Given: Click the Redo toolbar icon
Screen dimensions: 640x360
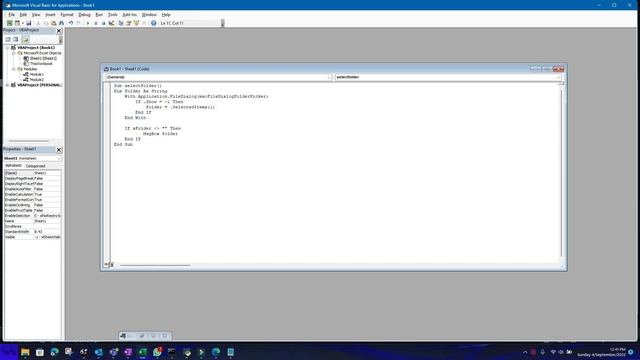Looking at the screenshot, I should point(79,23).
